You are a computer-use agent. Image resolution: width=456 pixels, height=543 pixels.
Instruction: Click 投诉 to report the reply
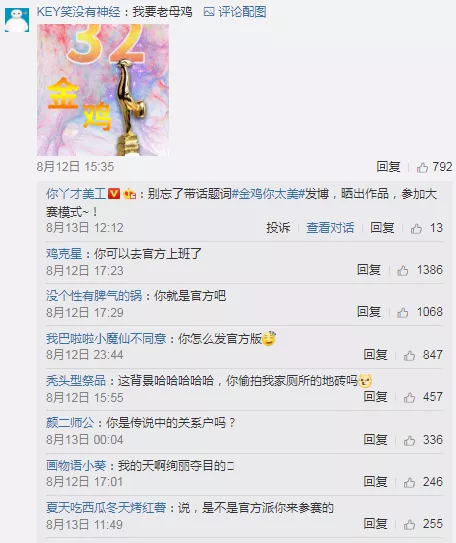[x=278, y=228]
